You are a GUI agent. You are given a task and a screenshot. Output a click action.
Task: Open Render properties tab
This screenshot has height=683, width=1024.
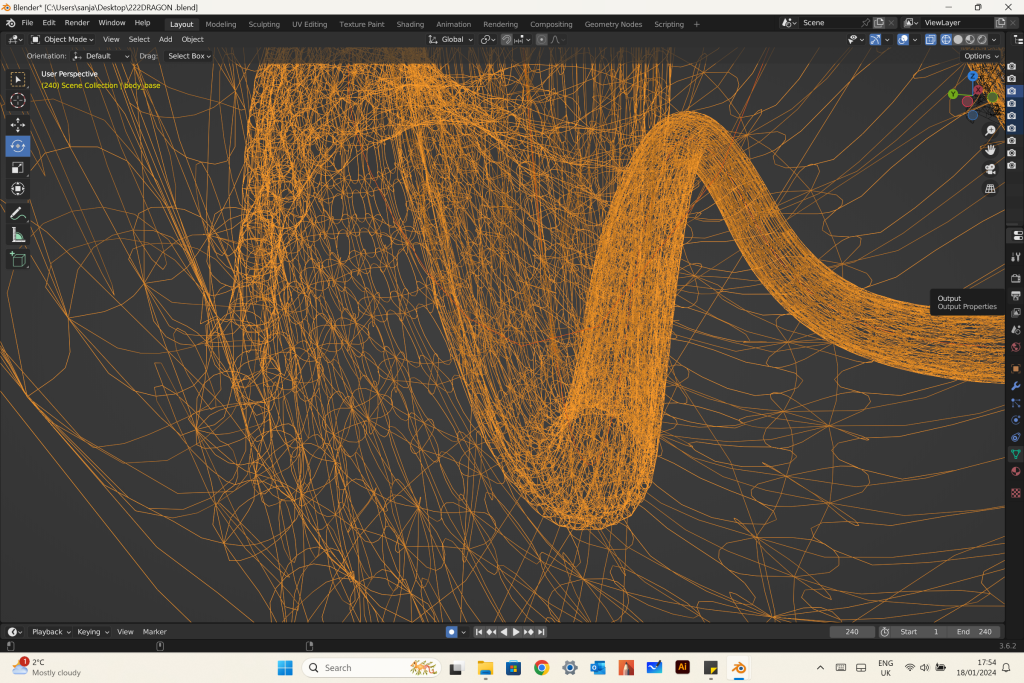coord(1016,279)
